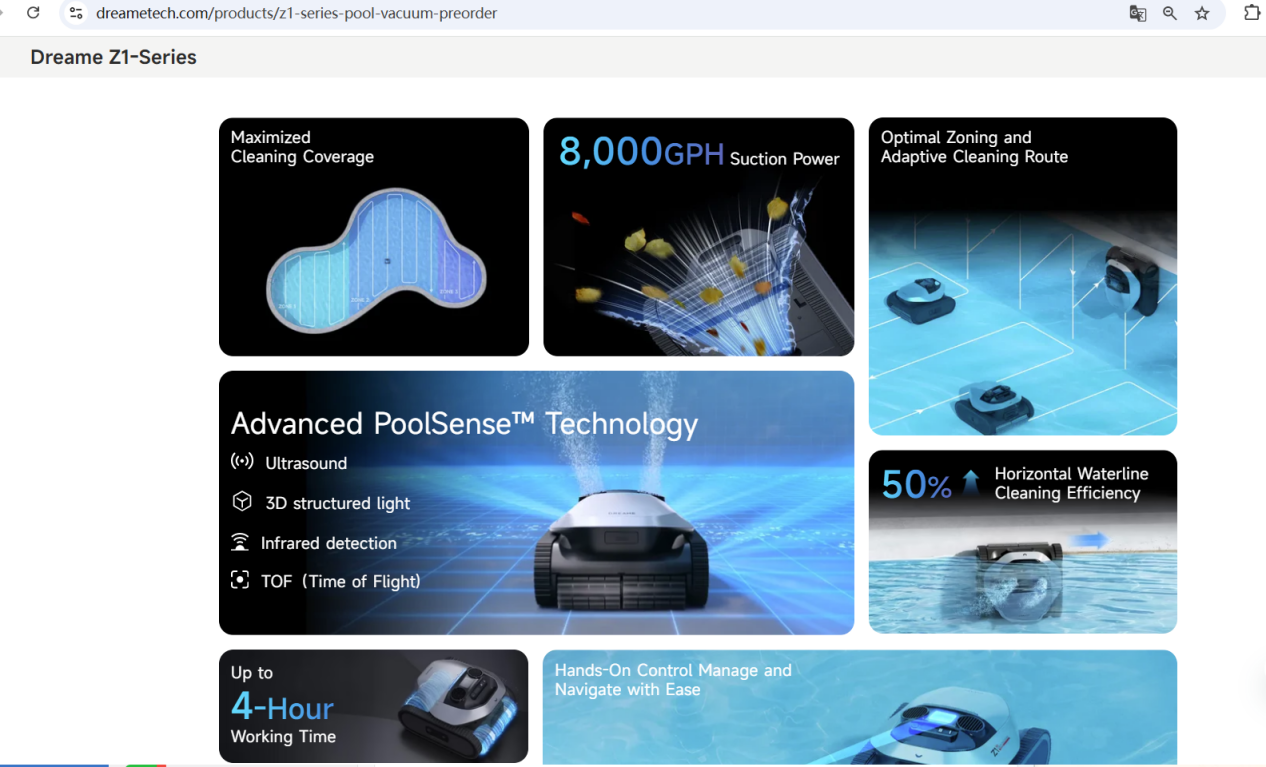The image size is (1266, 767).
Task: Click the infrared detection signal icon
Action: (240, 542)
